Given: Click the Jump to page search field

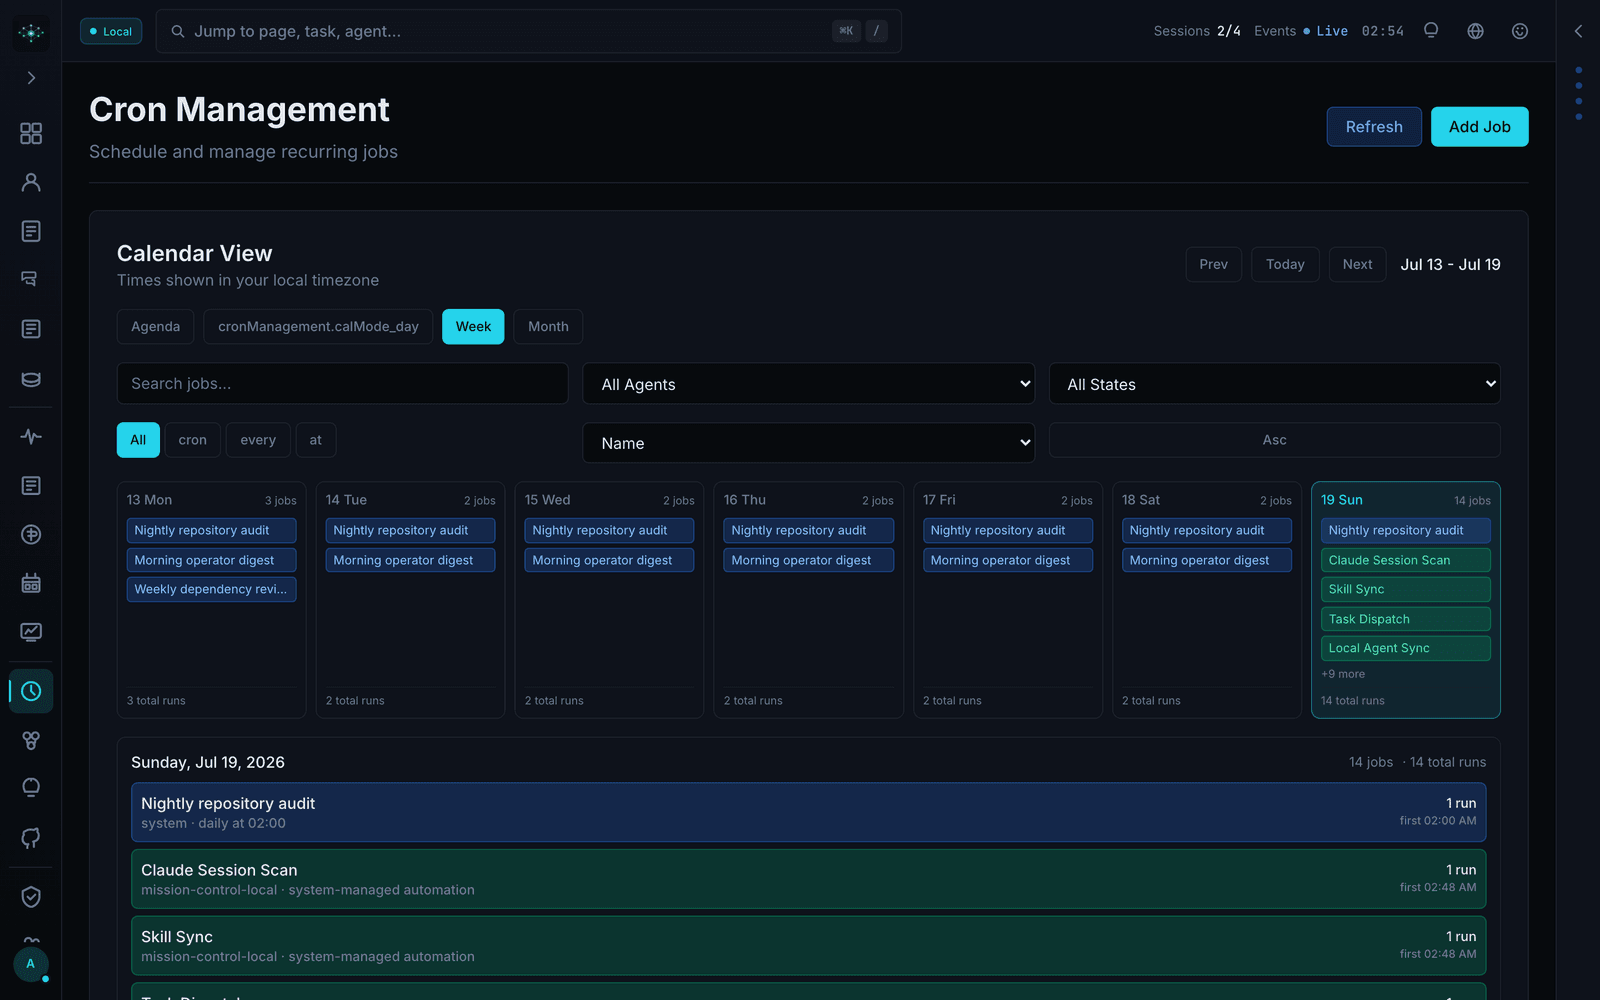Looking at the screenshot, I should [x=528, y=31].
